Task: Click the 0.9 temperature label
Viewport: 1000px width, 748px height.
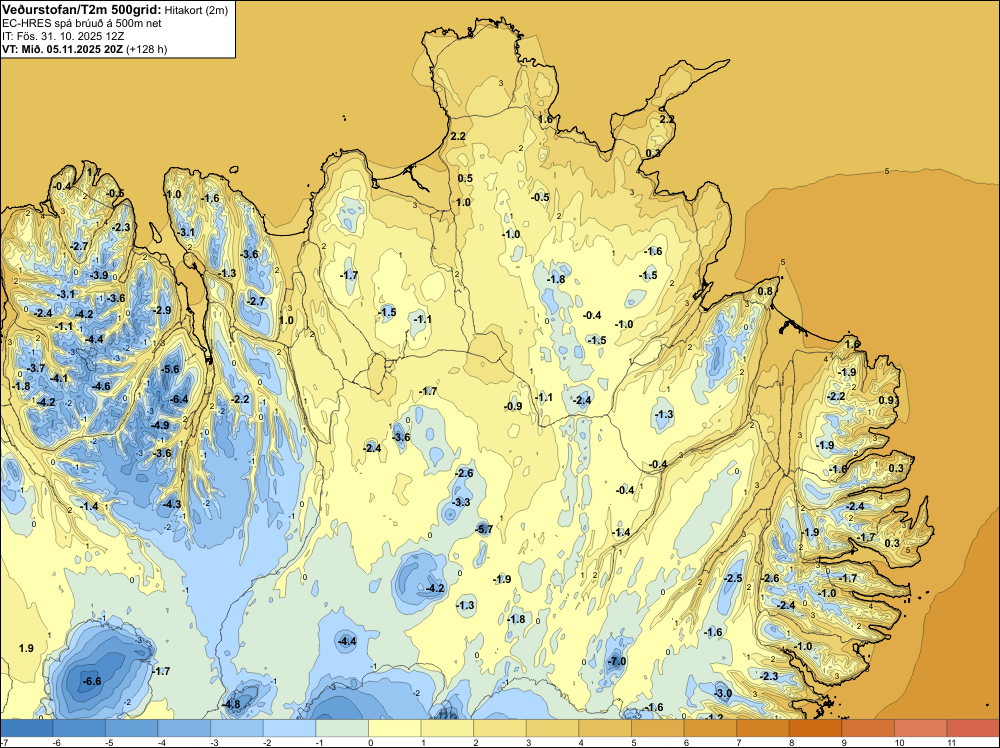Action: [x=886, y=400]
